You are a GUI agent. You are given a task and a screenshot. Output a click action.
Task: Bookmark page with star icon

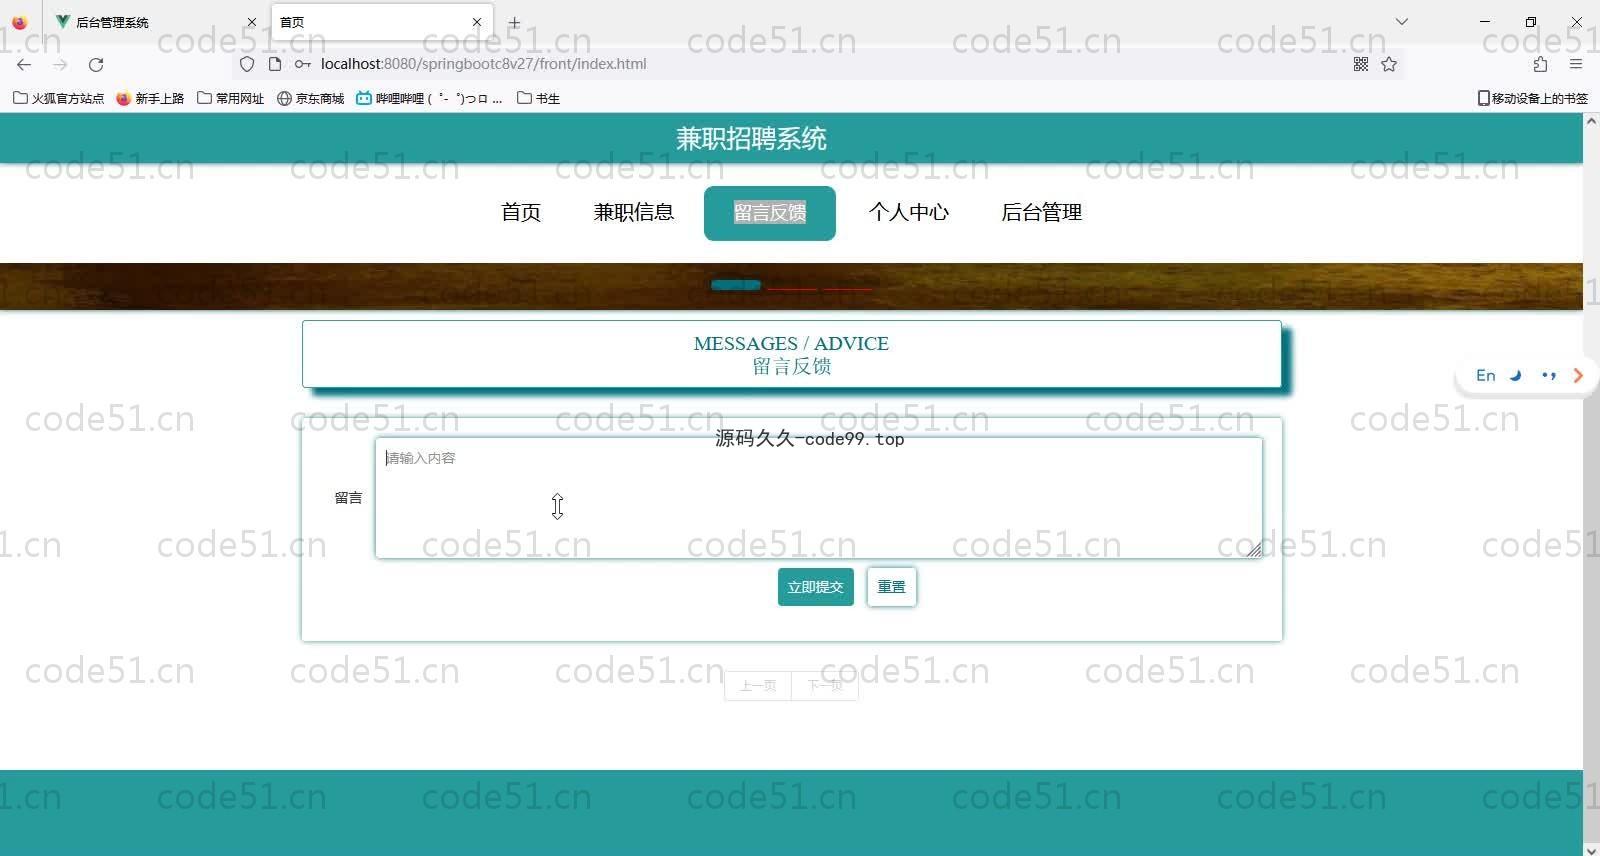tap(1389, 64)
